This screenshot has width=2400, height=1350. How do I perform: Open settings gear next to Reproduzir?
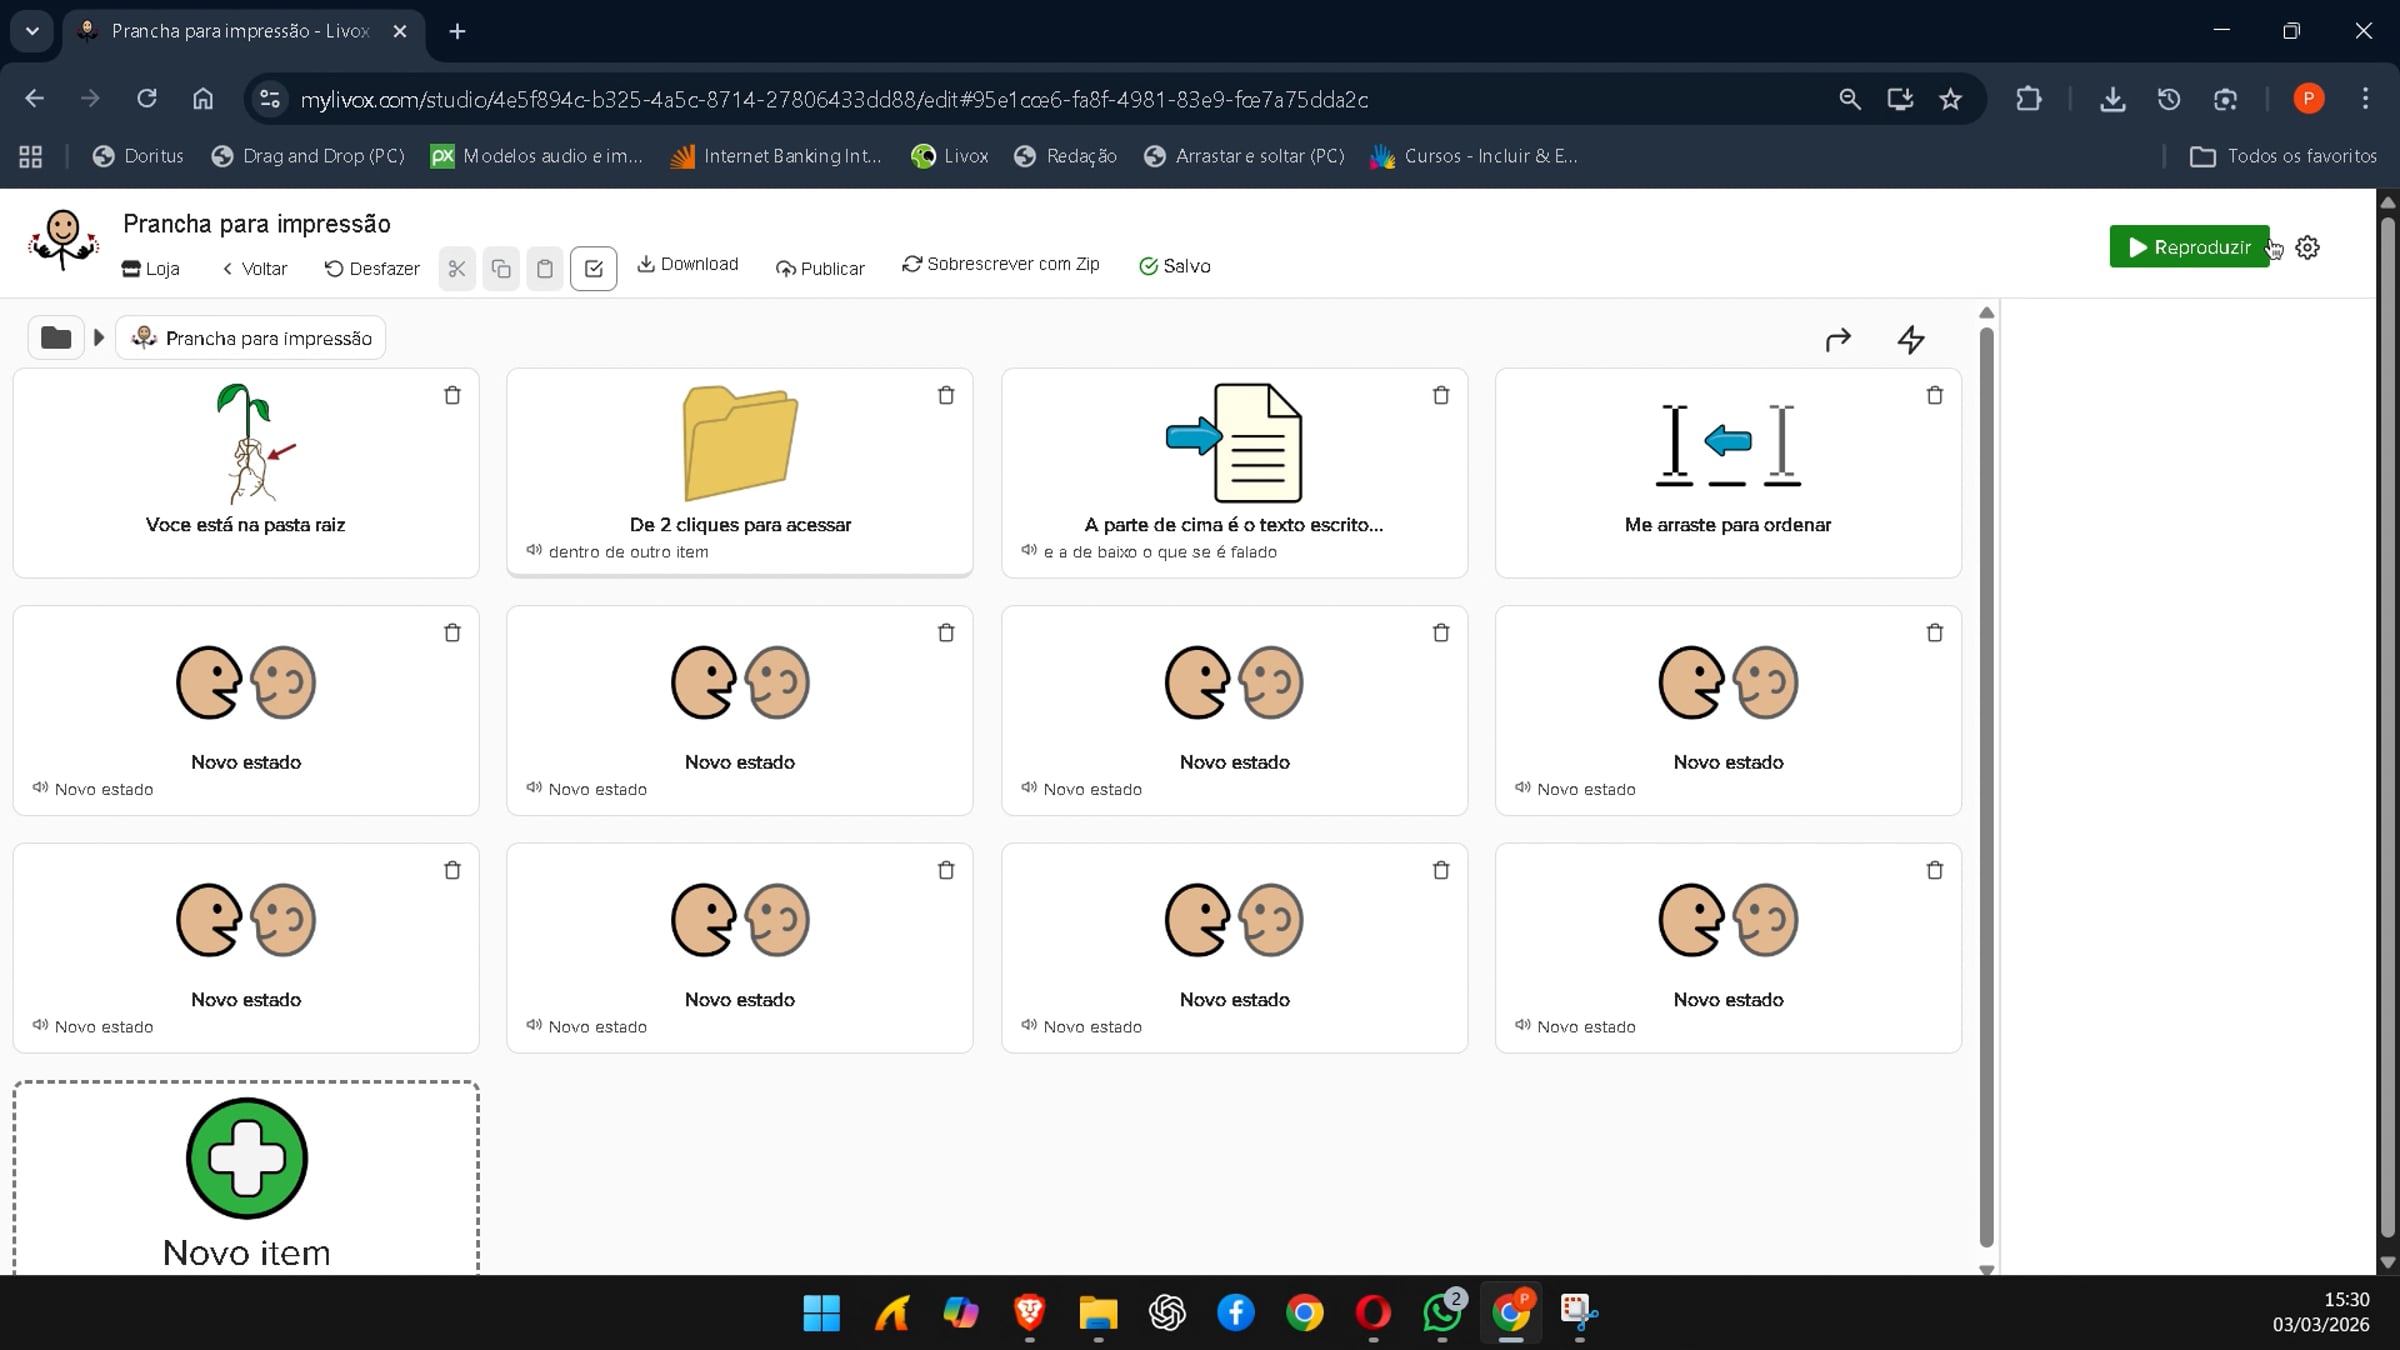[x=2308, y=247]
